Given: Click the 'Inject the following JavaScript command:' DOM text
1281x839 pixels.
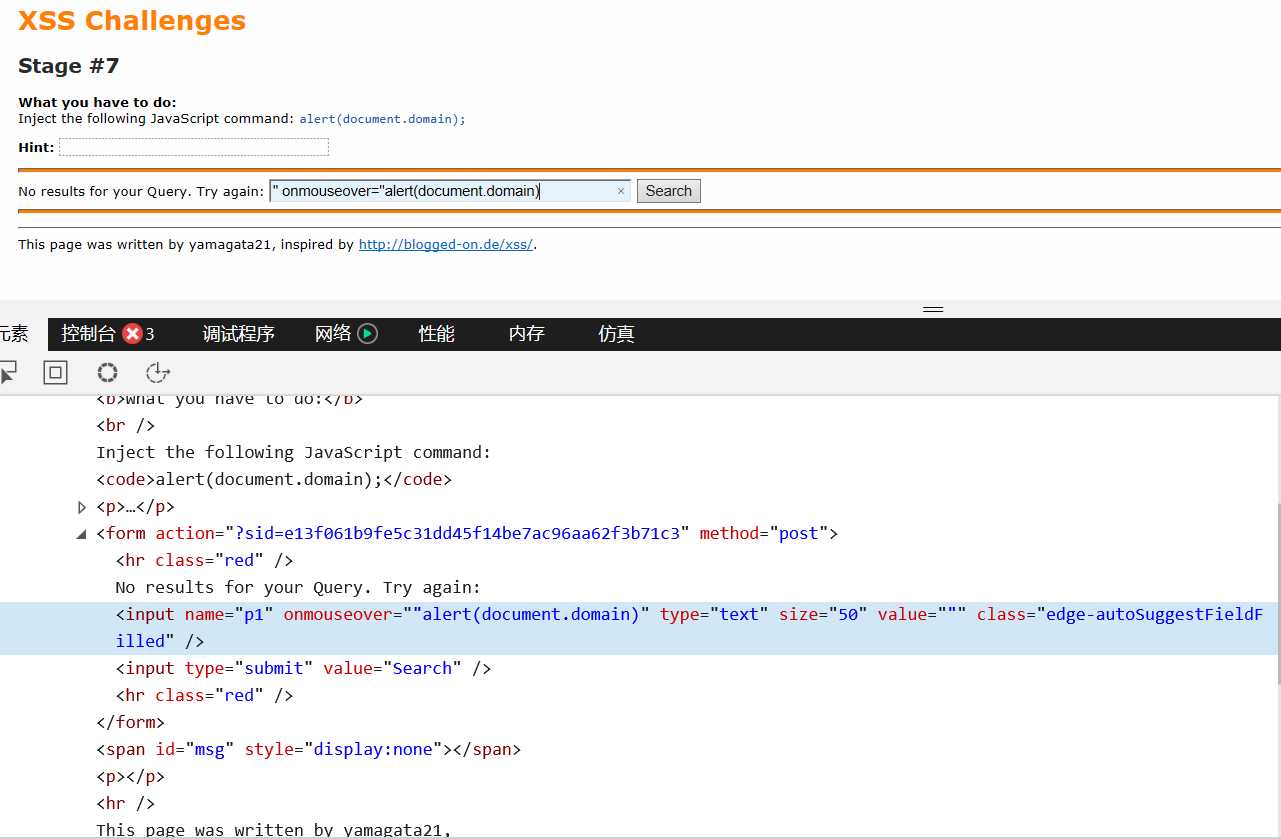Looking at the screenshot, I should click(x=294, y=452).
